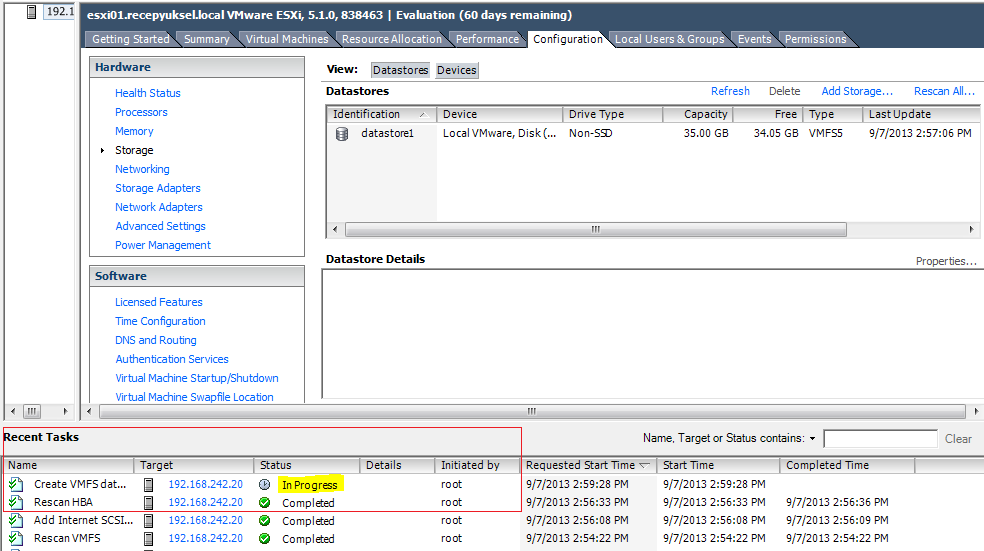This screenshot has width=984, height=551.
Task: Click 192.168.242.20 target in Create VMFS row
Action: pyautogui.click(x=205, y=484)
